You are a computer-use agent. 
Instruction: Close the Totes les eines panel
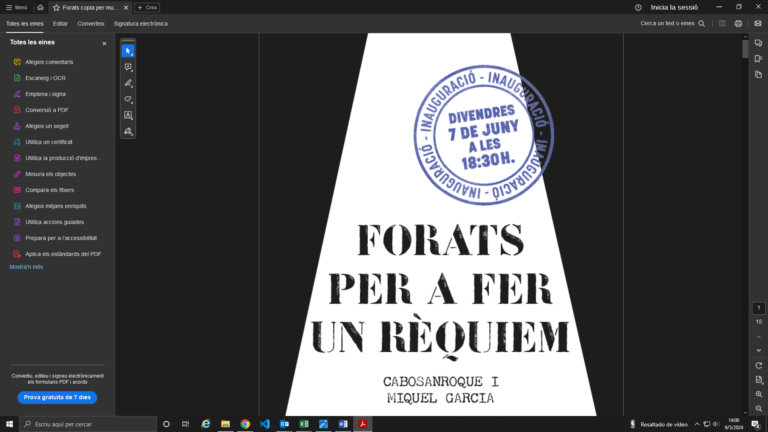pos(104,44)
